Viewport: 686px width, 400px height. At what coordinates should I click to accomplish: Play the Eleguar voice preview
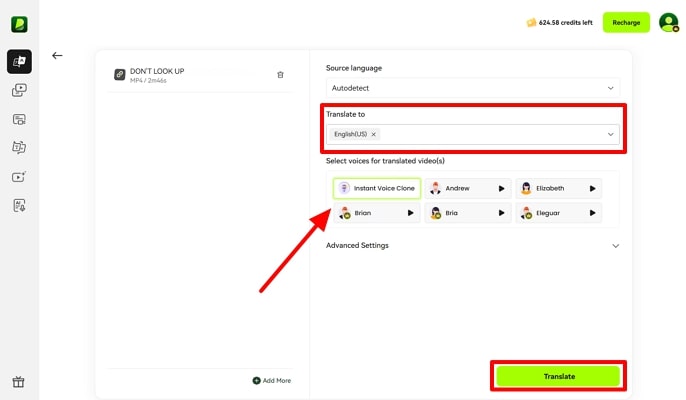592,213
